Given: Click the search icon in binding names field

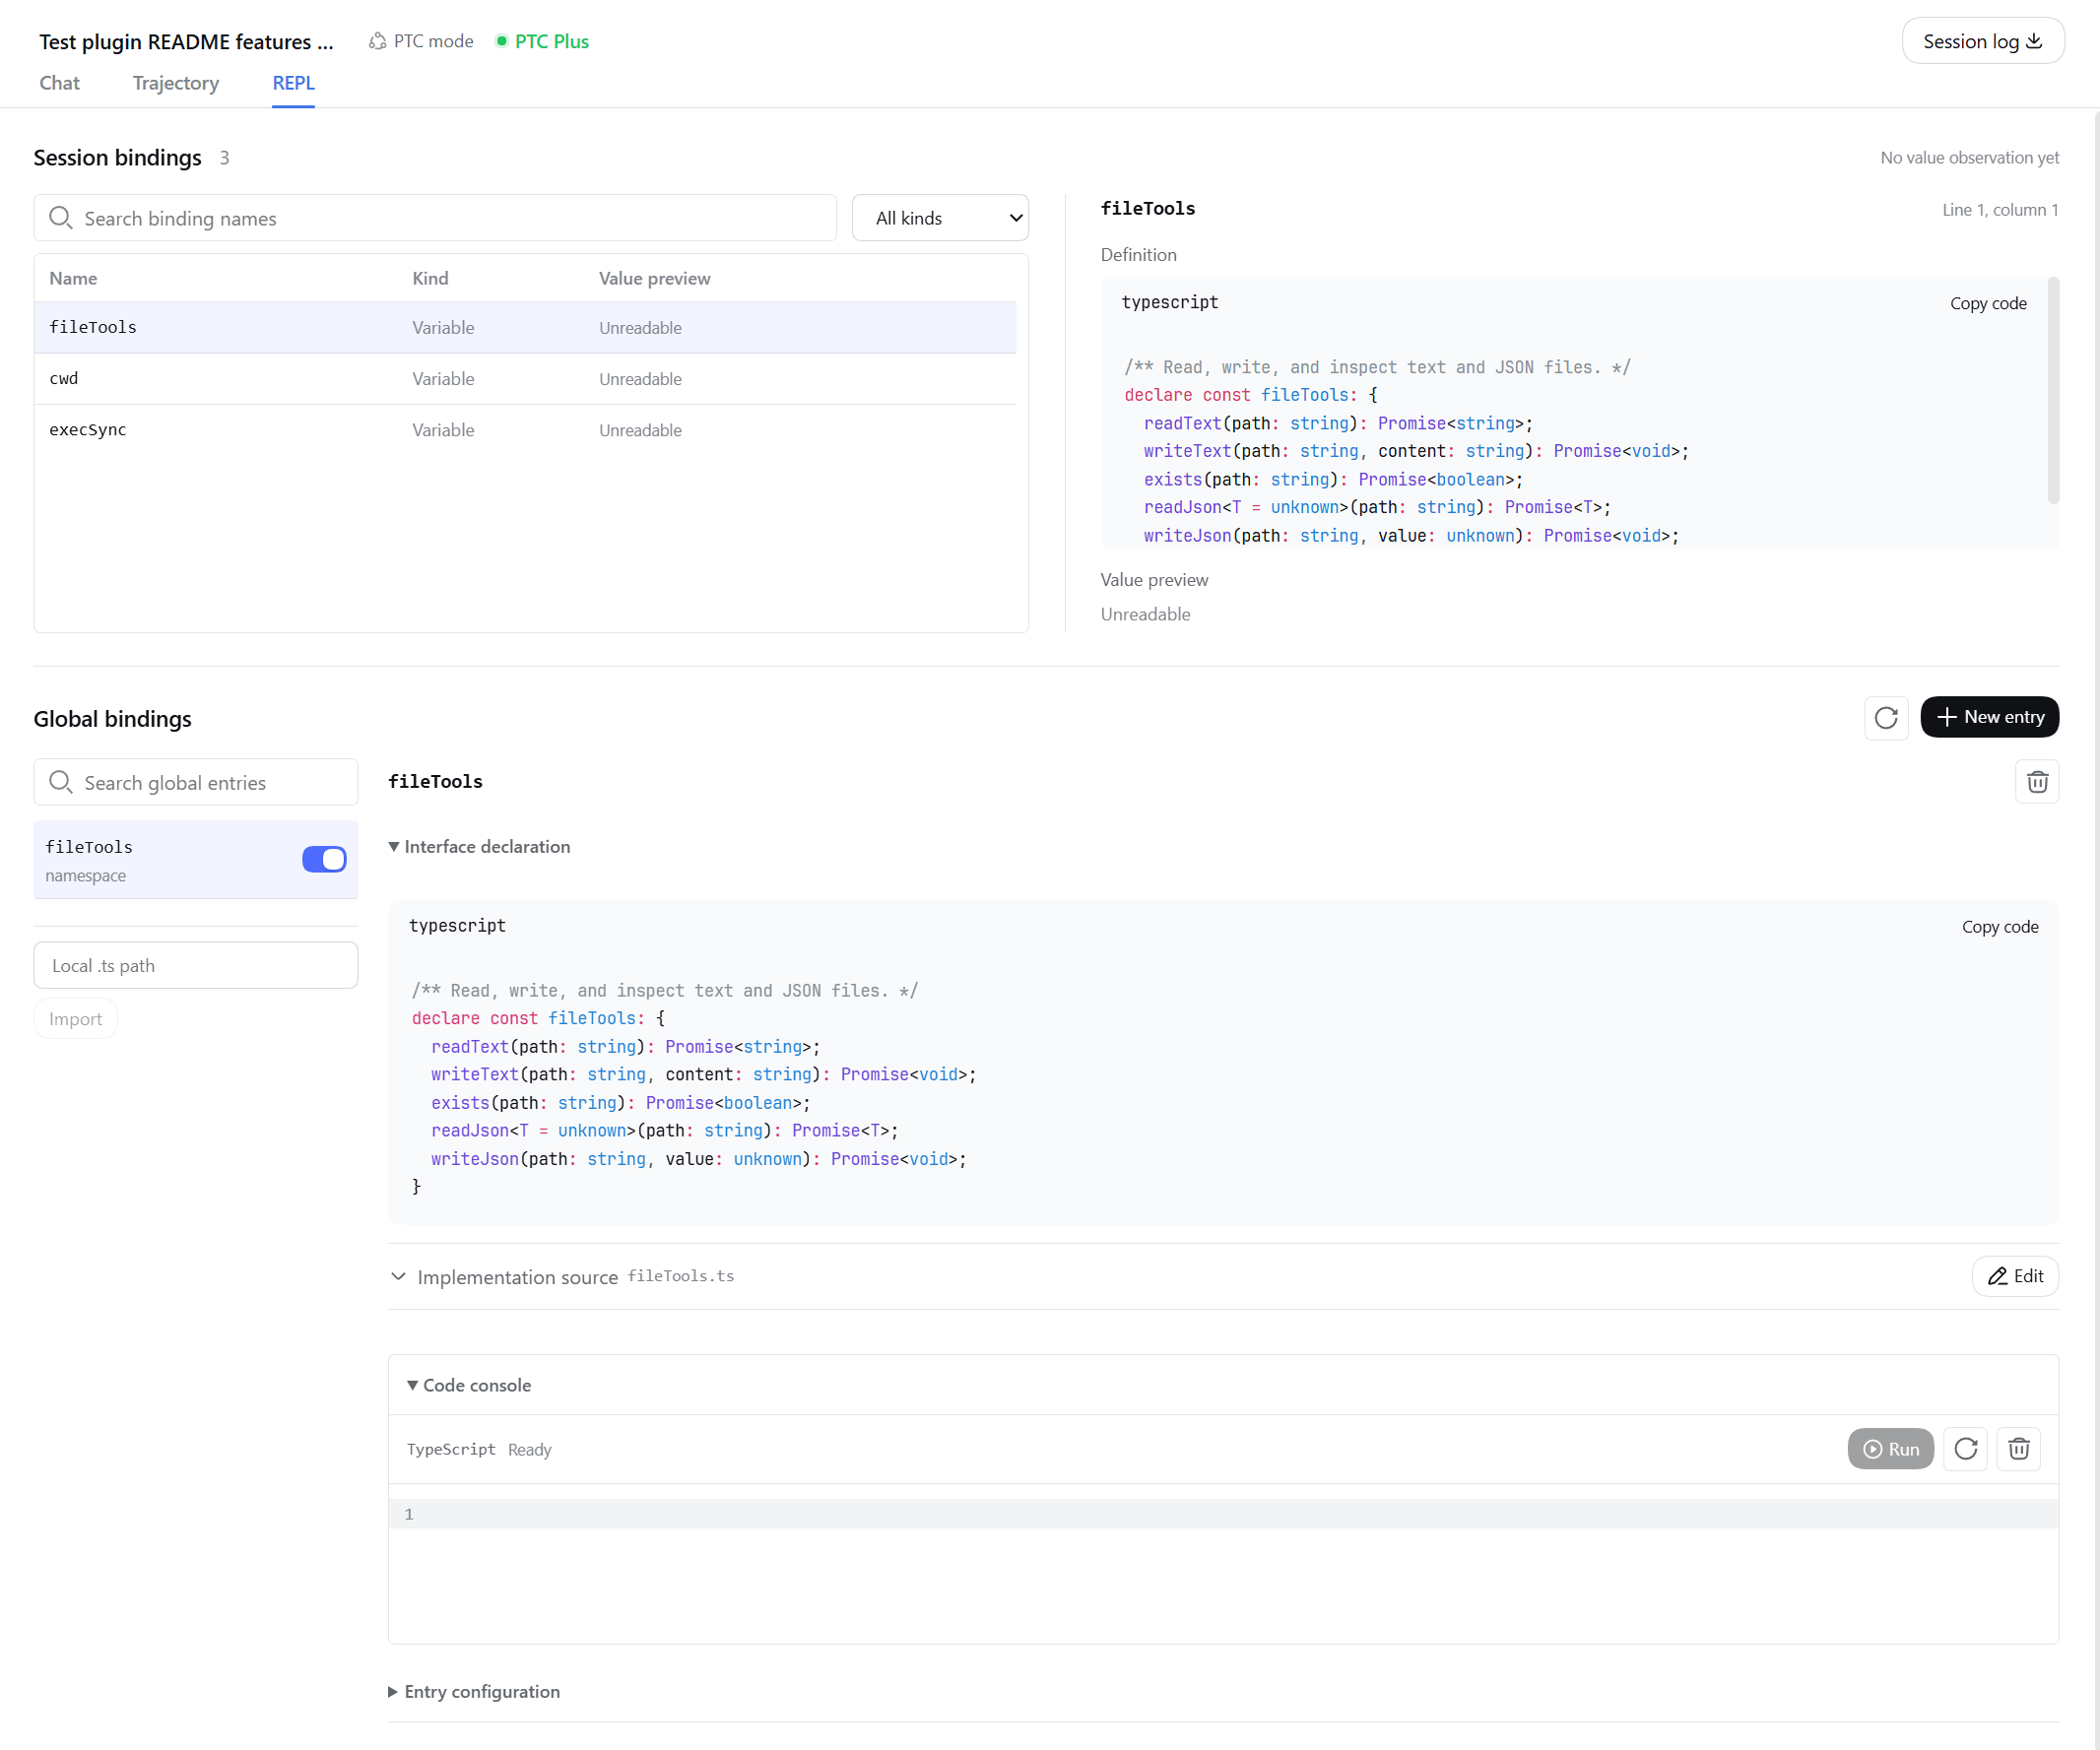Looking at the screenshot, I should [x=60, y=218].
